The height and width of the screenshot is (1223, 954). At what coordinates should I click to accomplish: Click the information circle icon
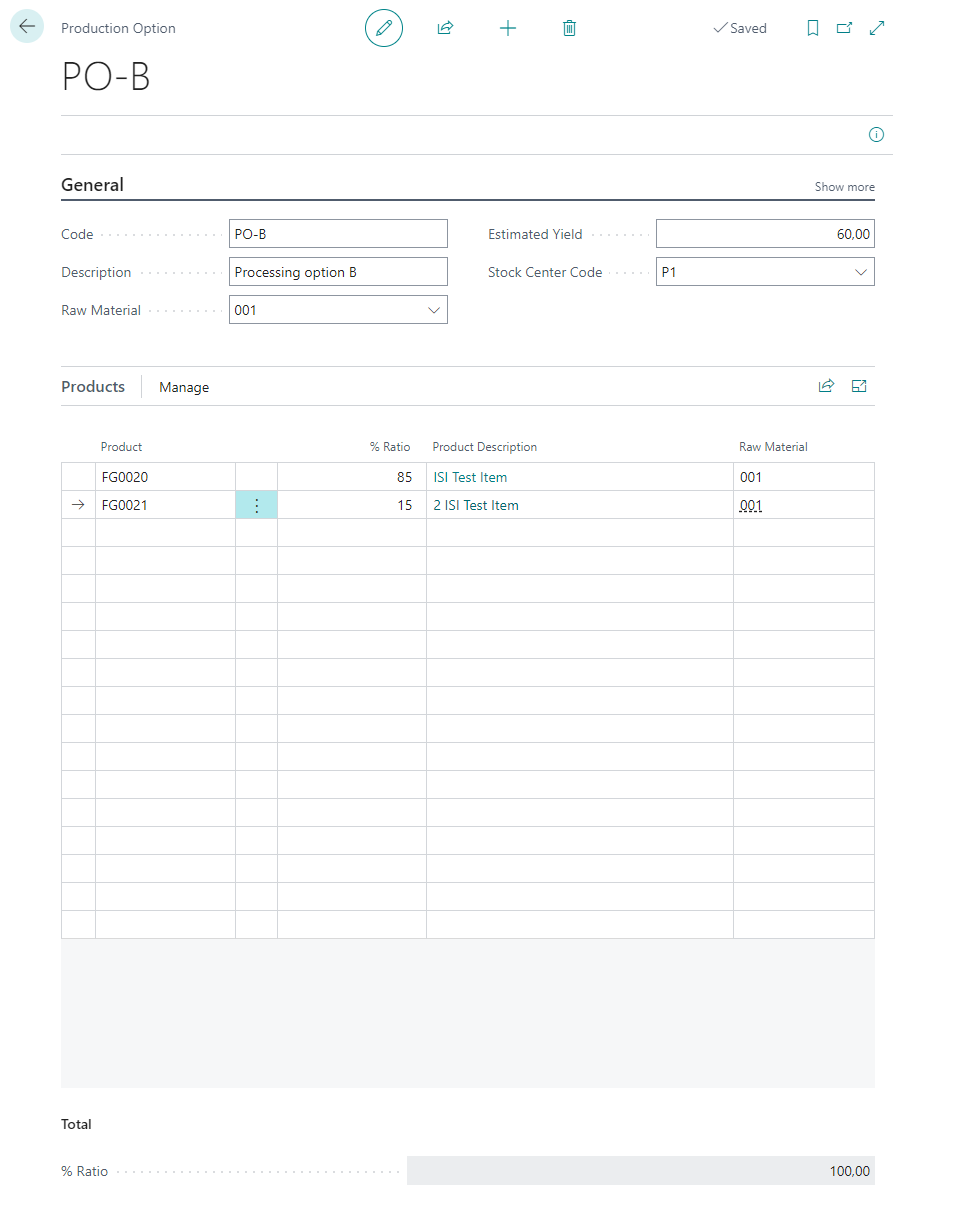pyautogui.click(x=876, y=135)
